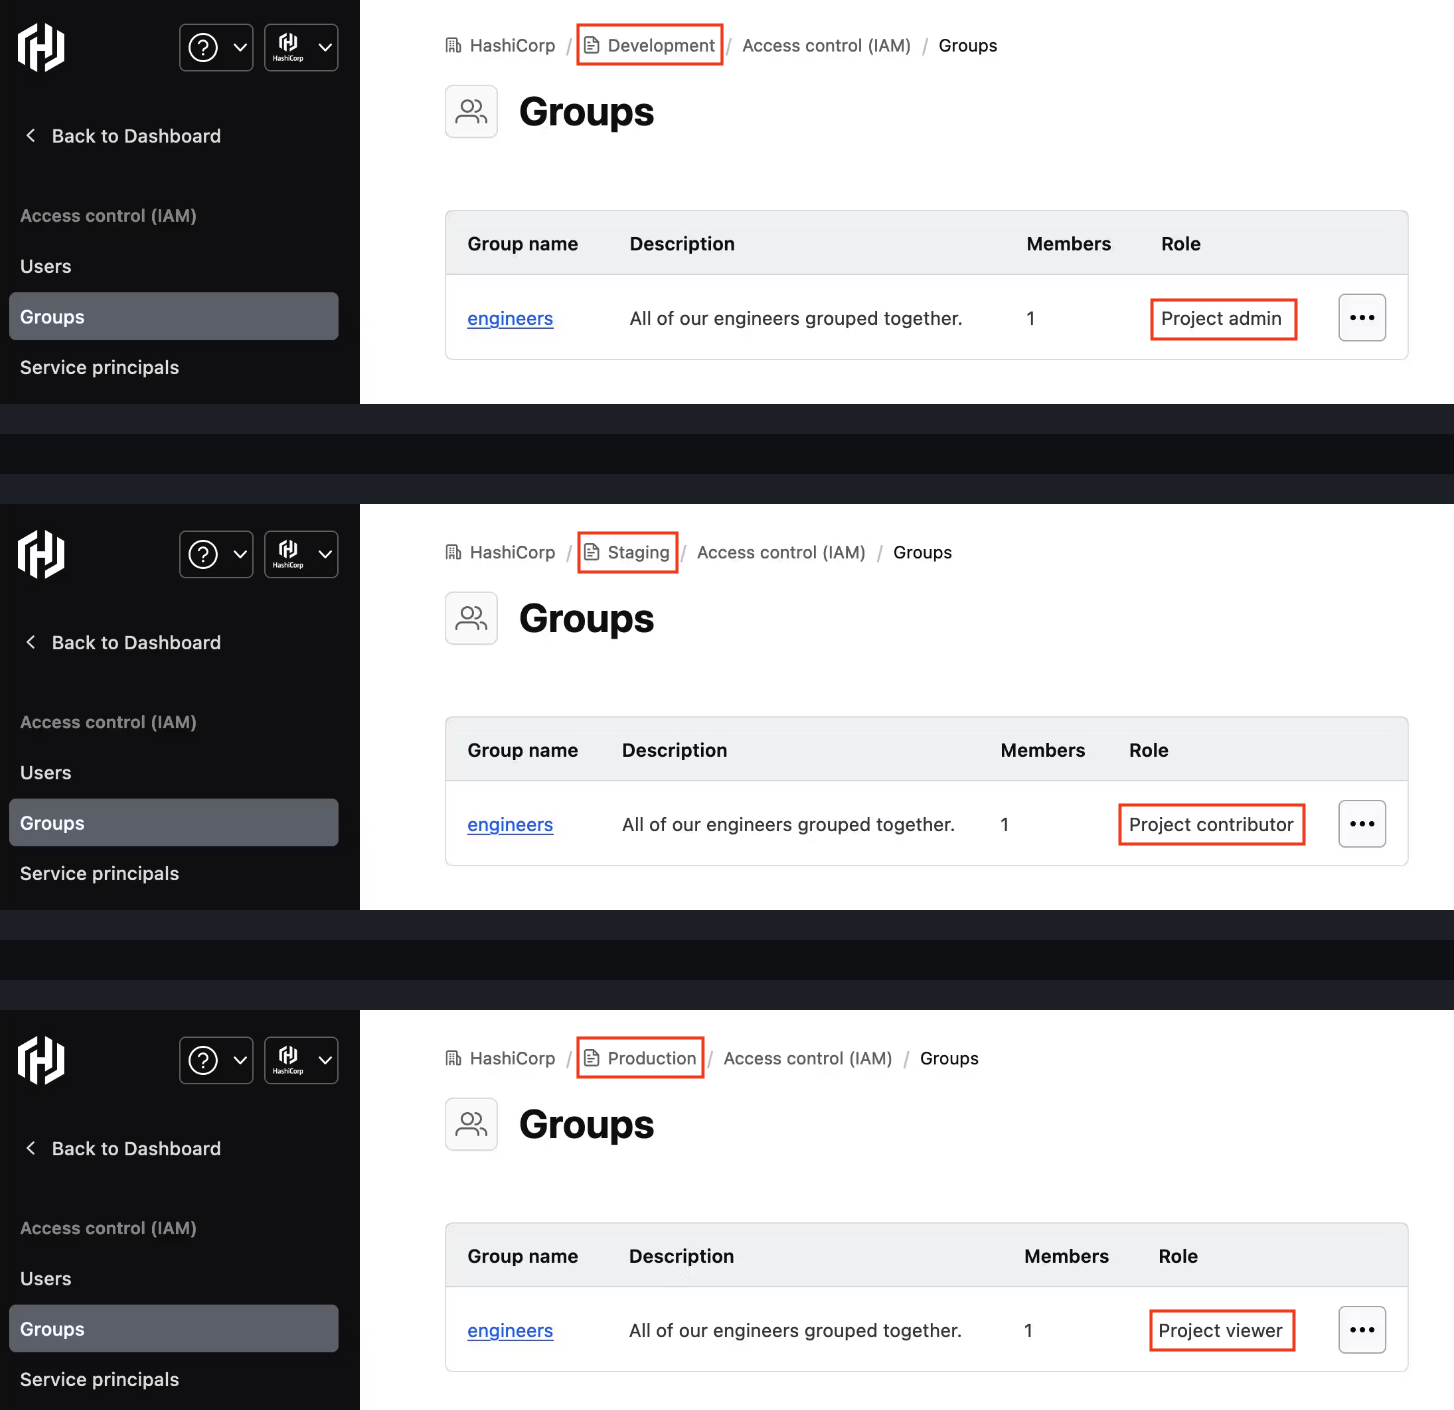Open the ellipsis menu beside Project contributor

pyautogui.click(x=1362, y=824)
